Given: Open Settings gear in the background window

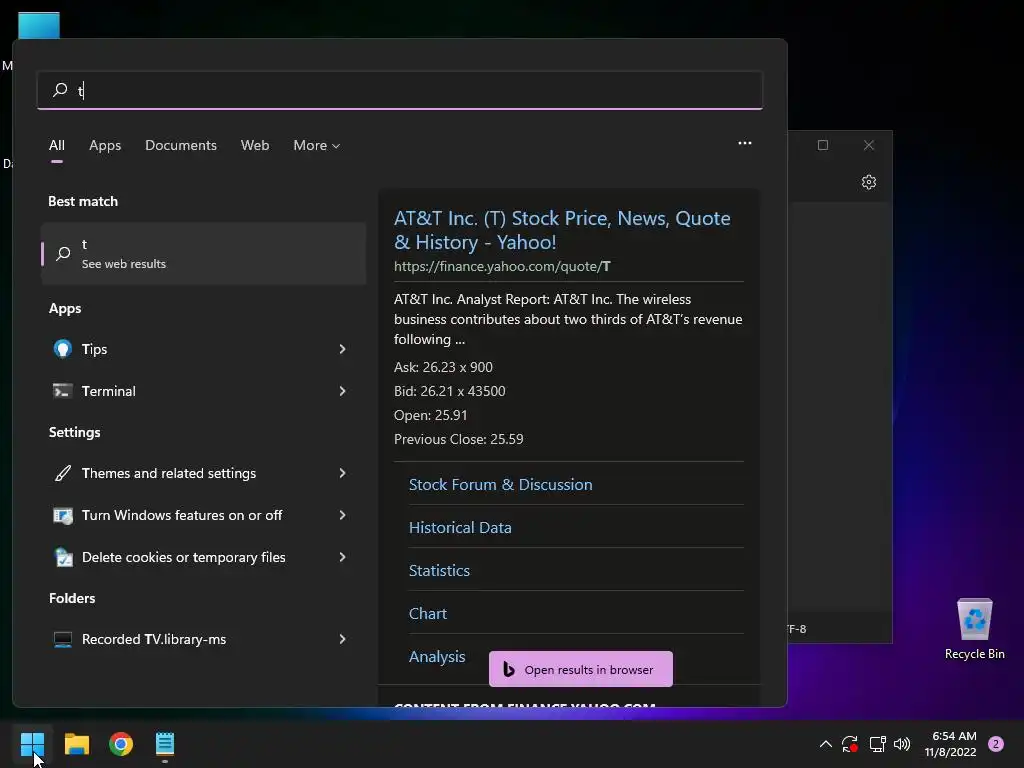Looking at the screenshot, I should [869, 182].
